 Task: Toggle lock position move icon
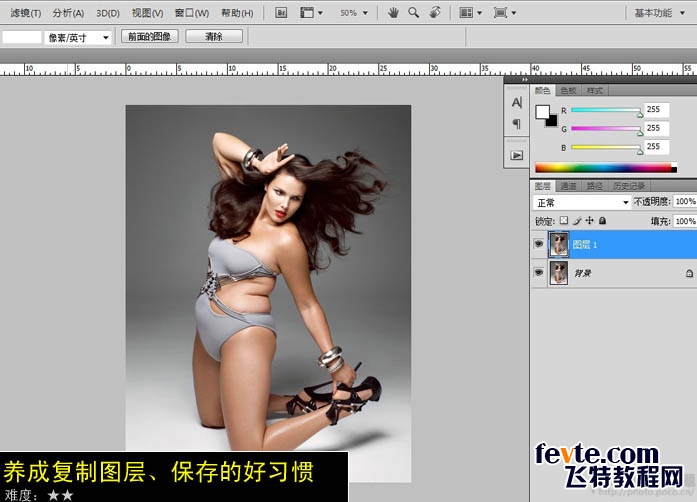tap(590, 220)
